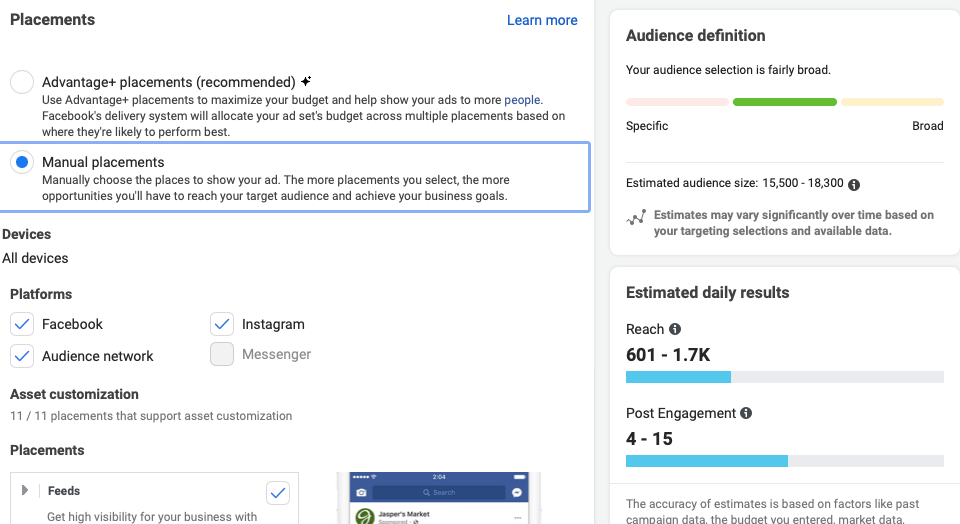Click the Estimated daily results heading

click(707, 293)
